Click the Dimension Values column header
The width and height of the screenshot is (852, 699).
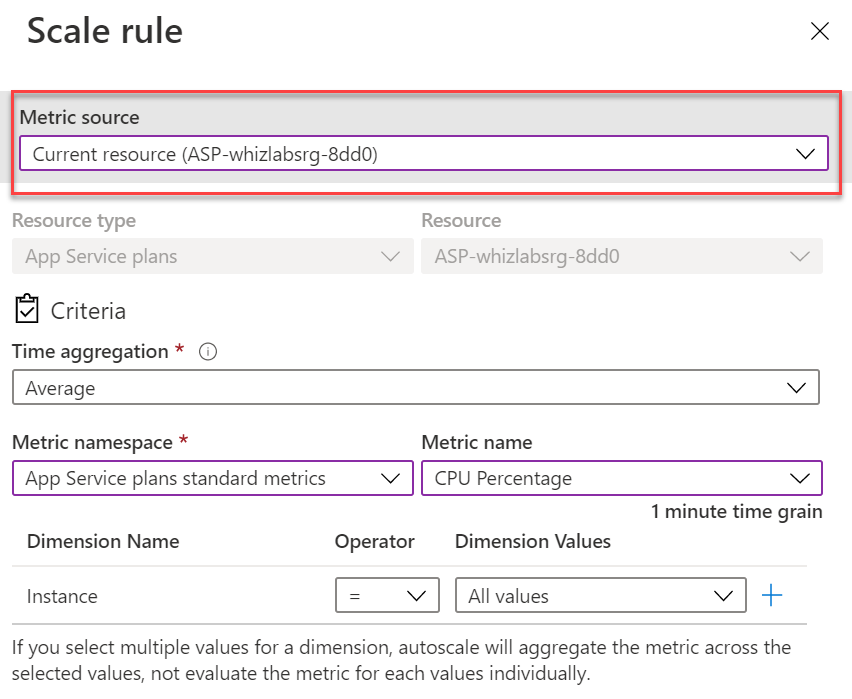532,541
